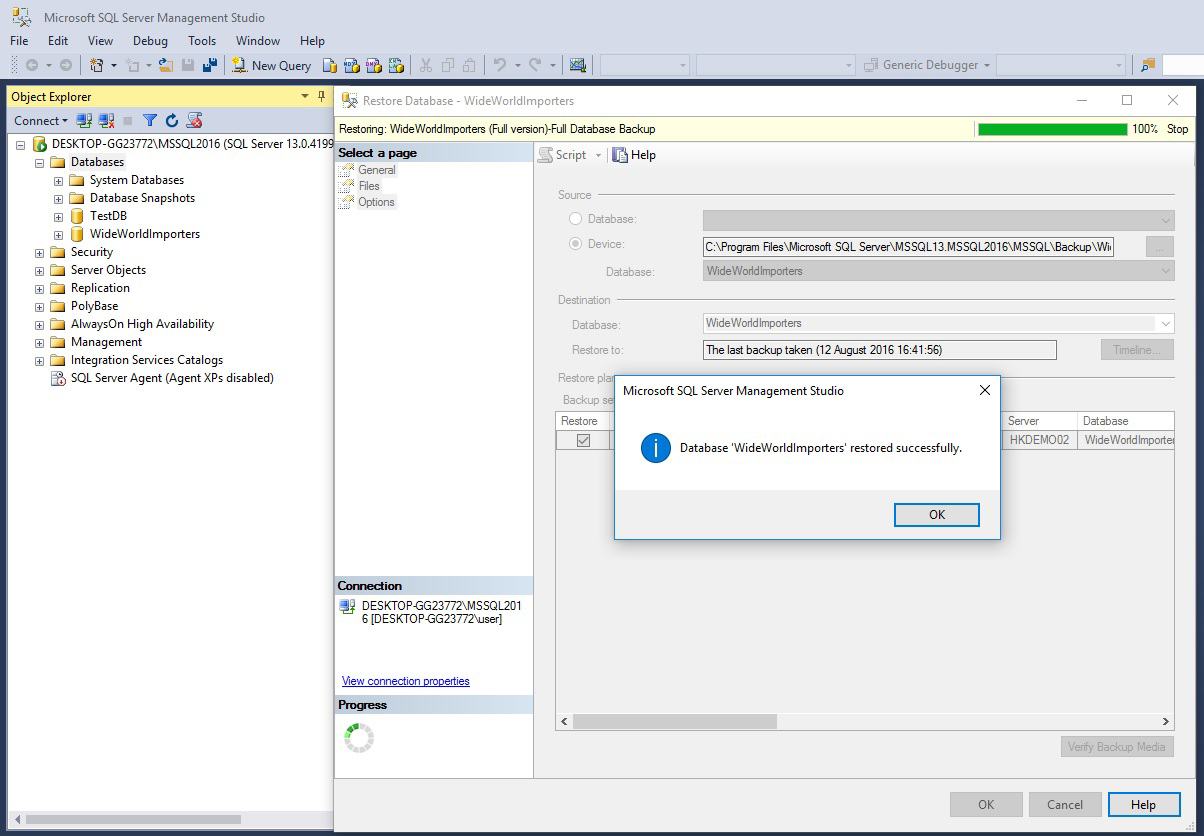This screenshot has width=1204, height=836.
Task: Click the Help button at dialog bottom
Action: pyautogui.click(x=1143, y=804)
